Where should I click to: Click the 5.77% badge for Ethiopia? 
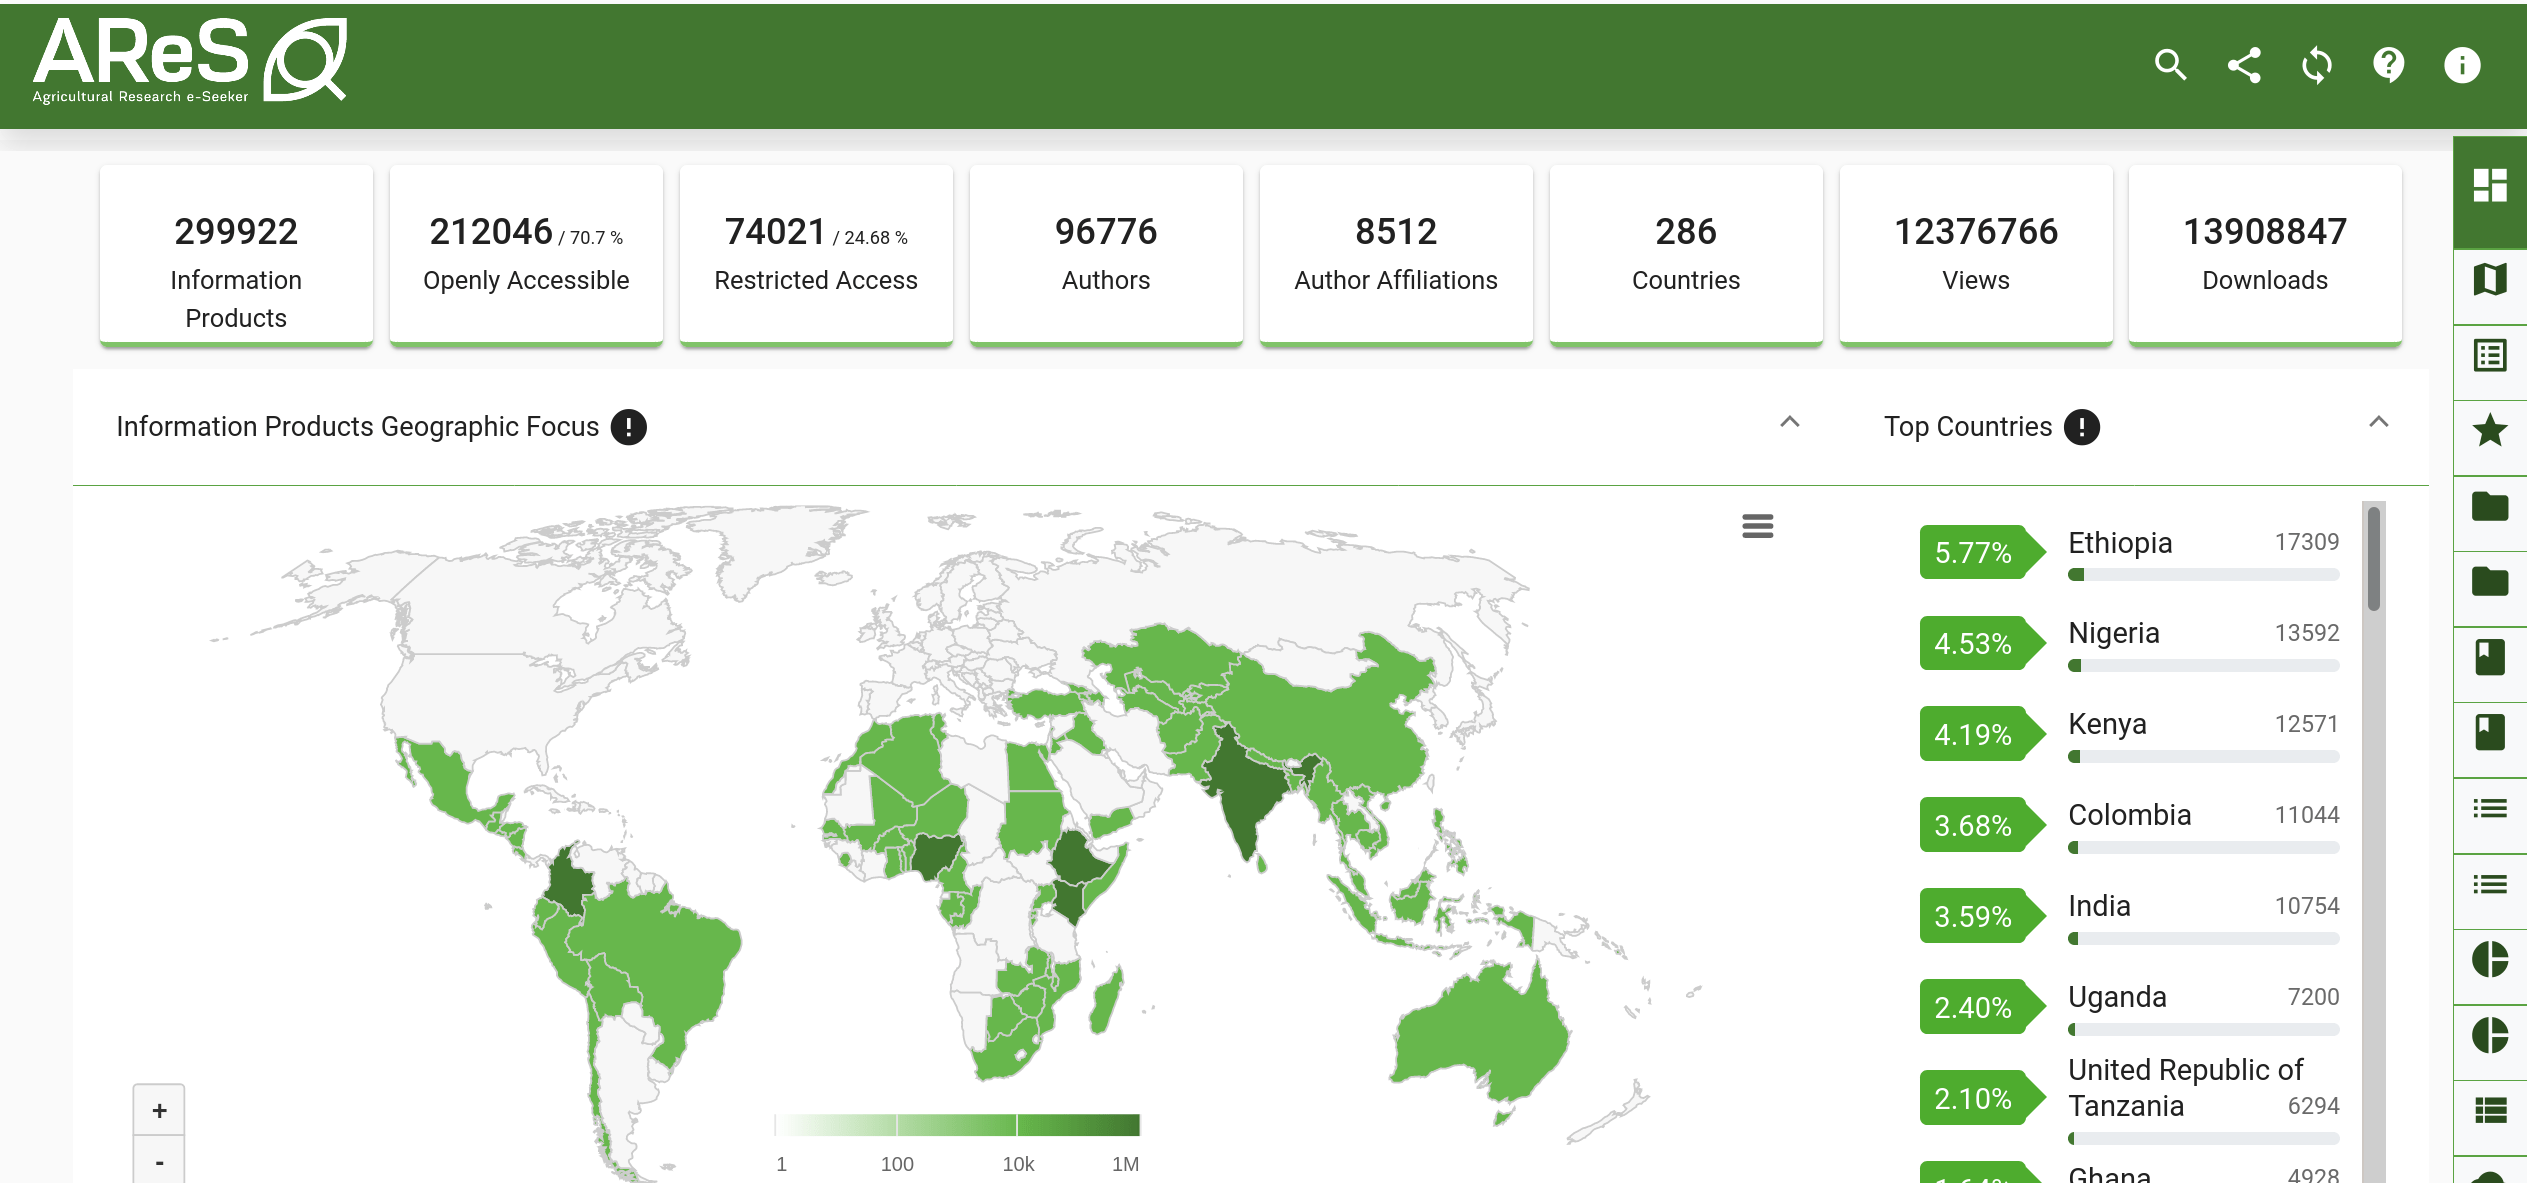(1981, 552)
